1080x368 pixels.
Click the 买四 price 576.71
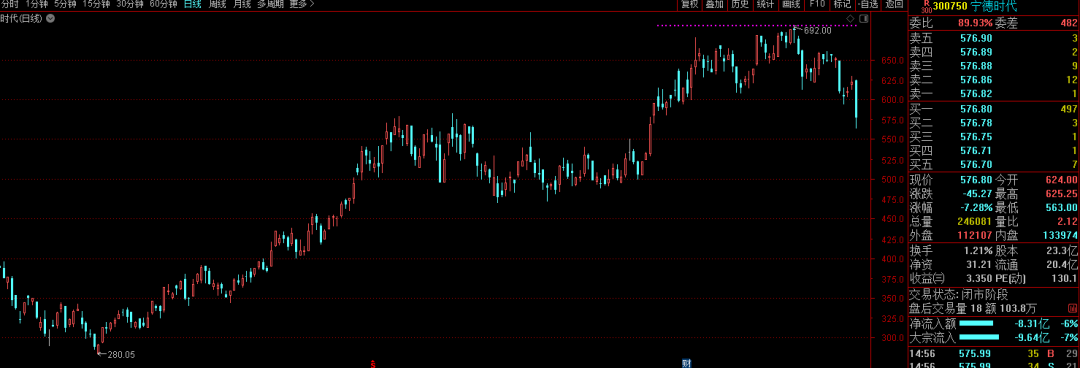976,150
